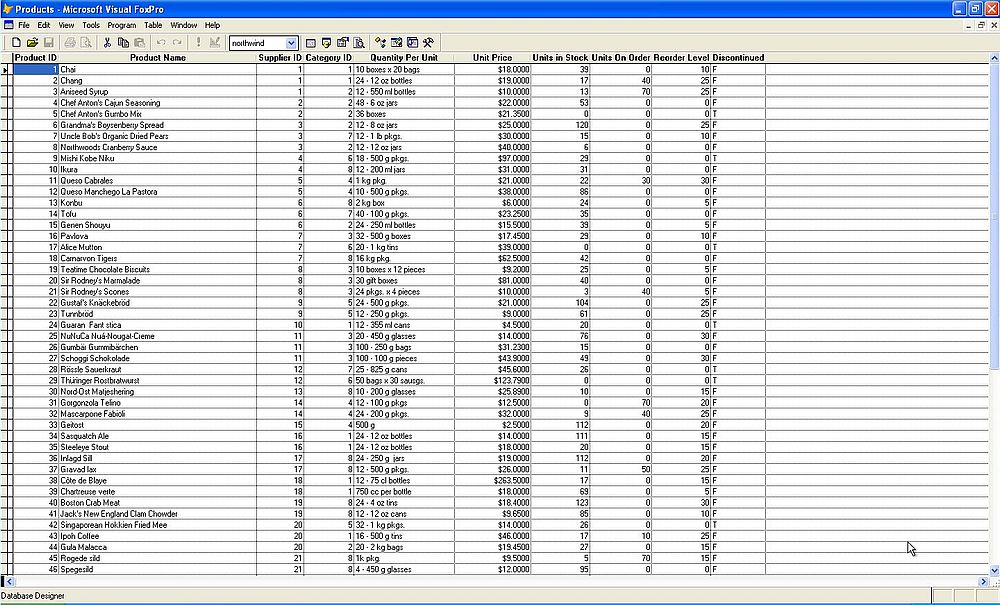Create a new file with New icon
This screenshot has width=1000, height=605.
click(17, 43)
